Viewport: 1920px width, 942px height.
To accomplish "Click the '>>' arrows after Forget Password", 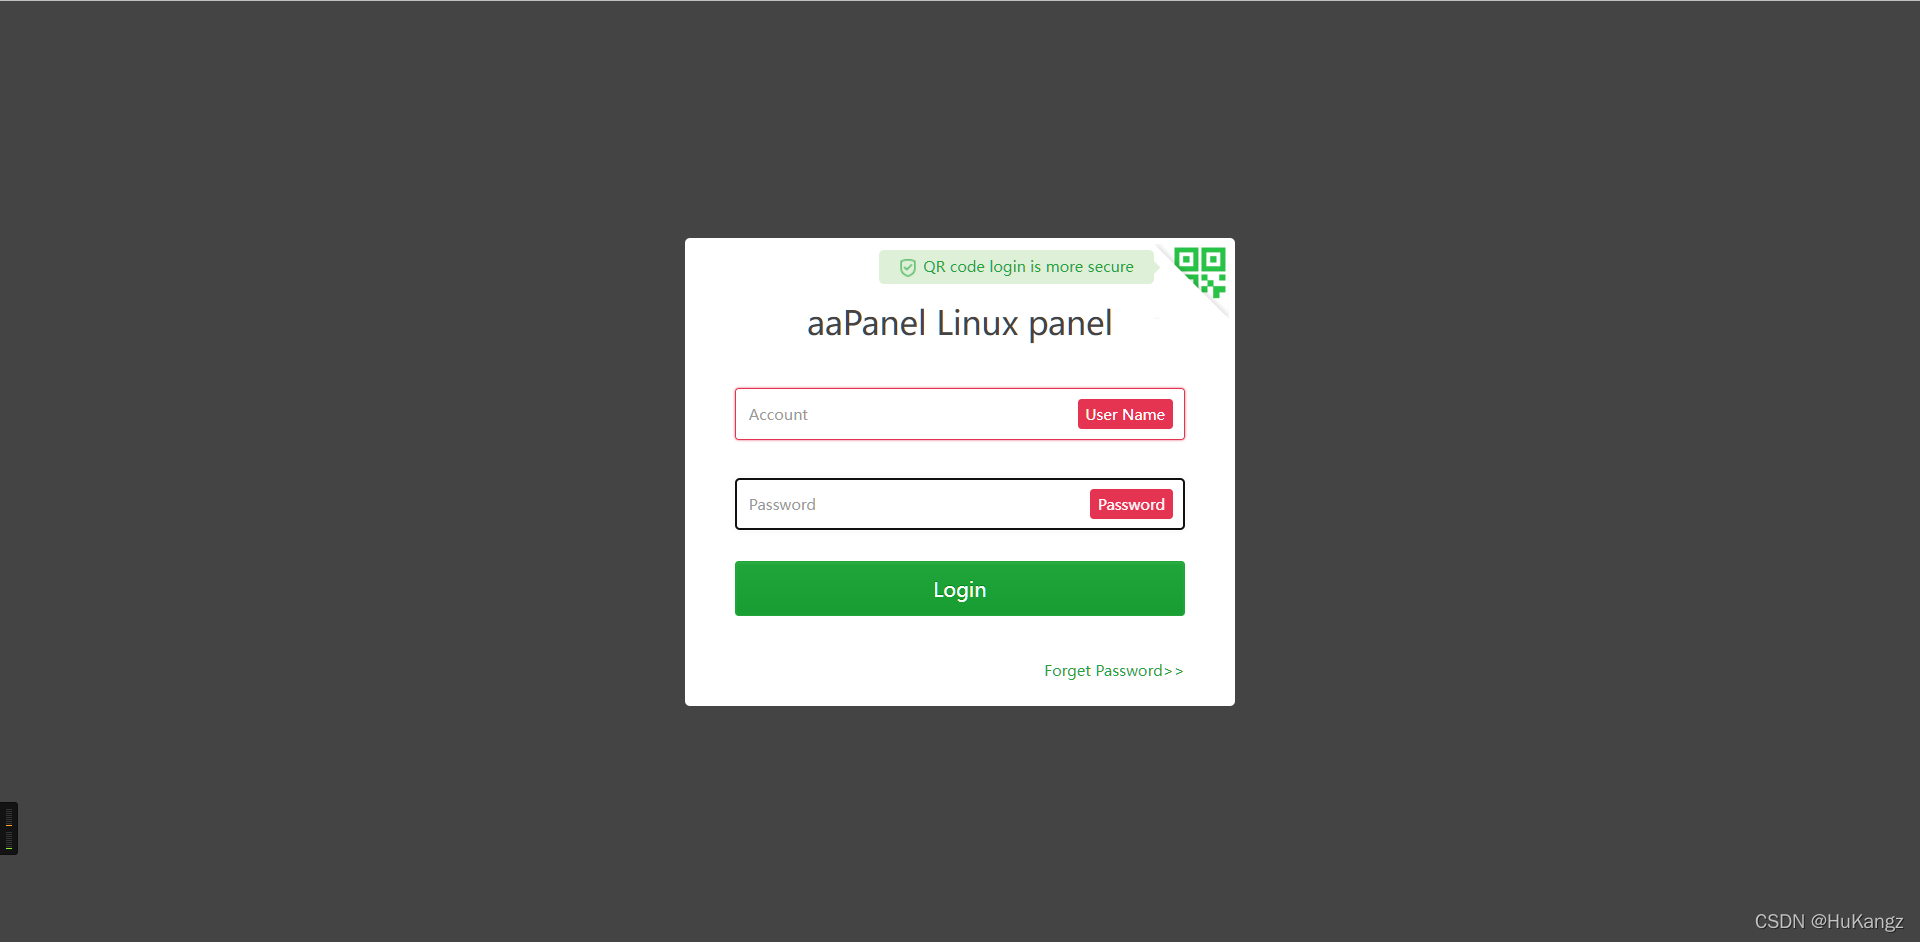I will coord(1174,671).
